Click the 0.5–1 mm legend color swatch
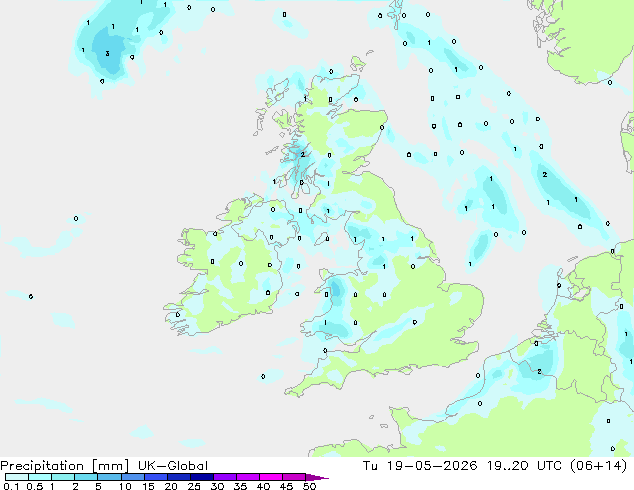This screenshot has height=490, width=634. [40, 477]
